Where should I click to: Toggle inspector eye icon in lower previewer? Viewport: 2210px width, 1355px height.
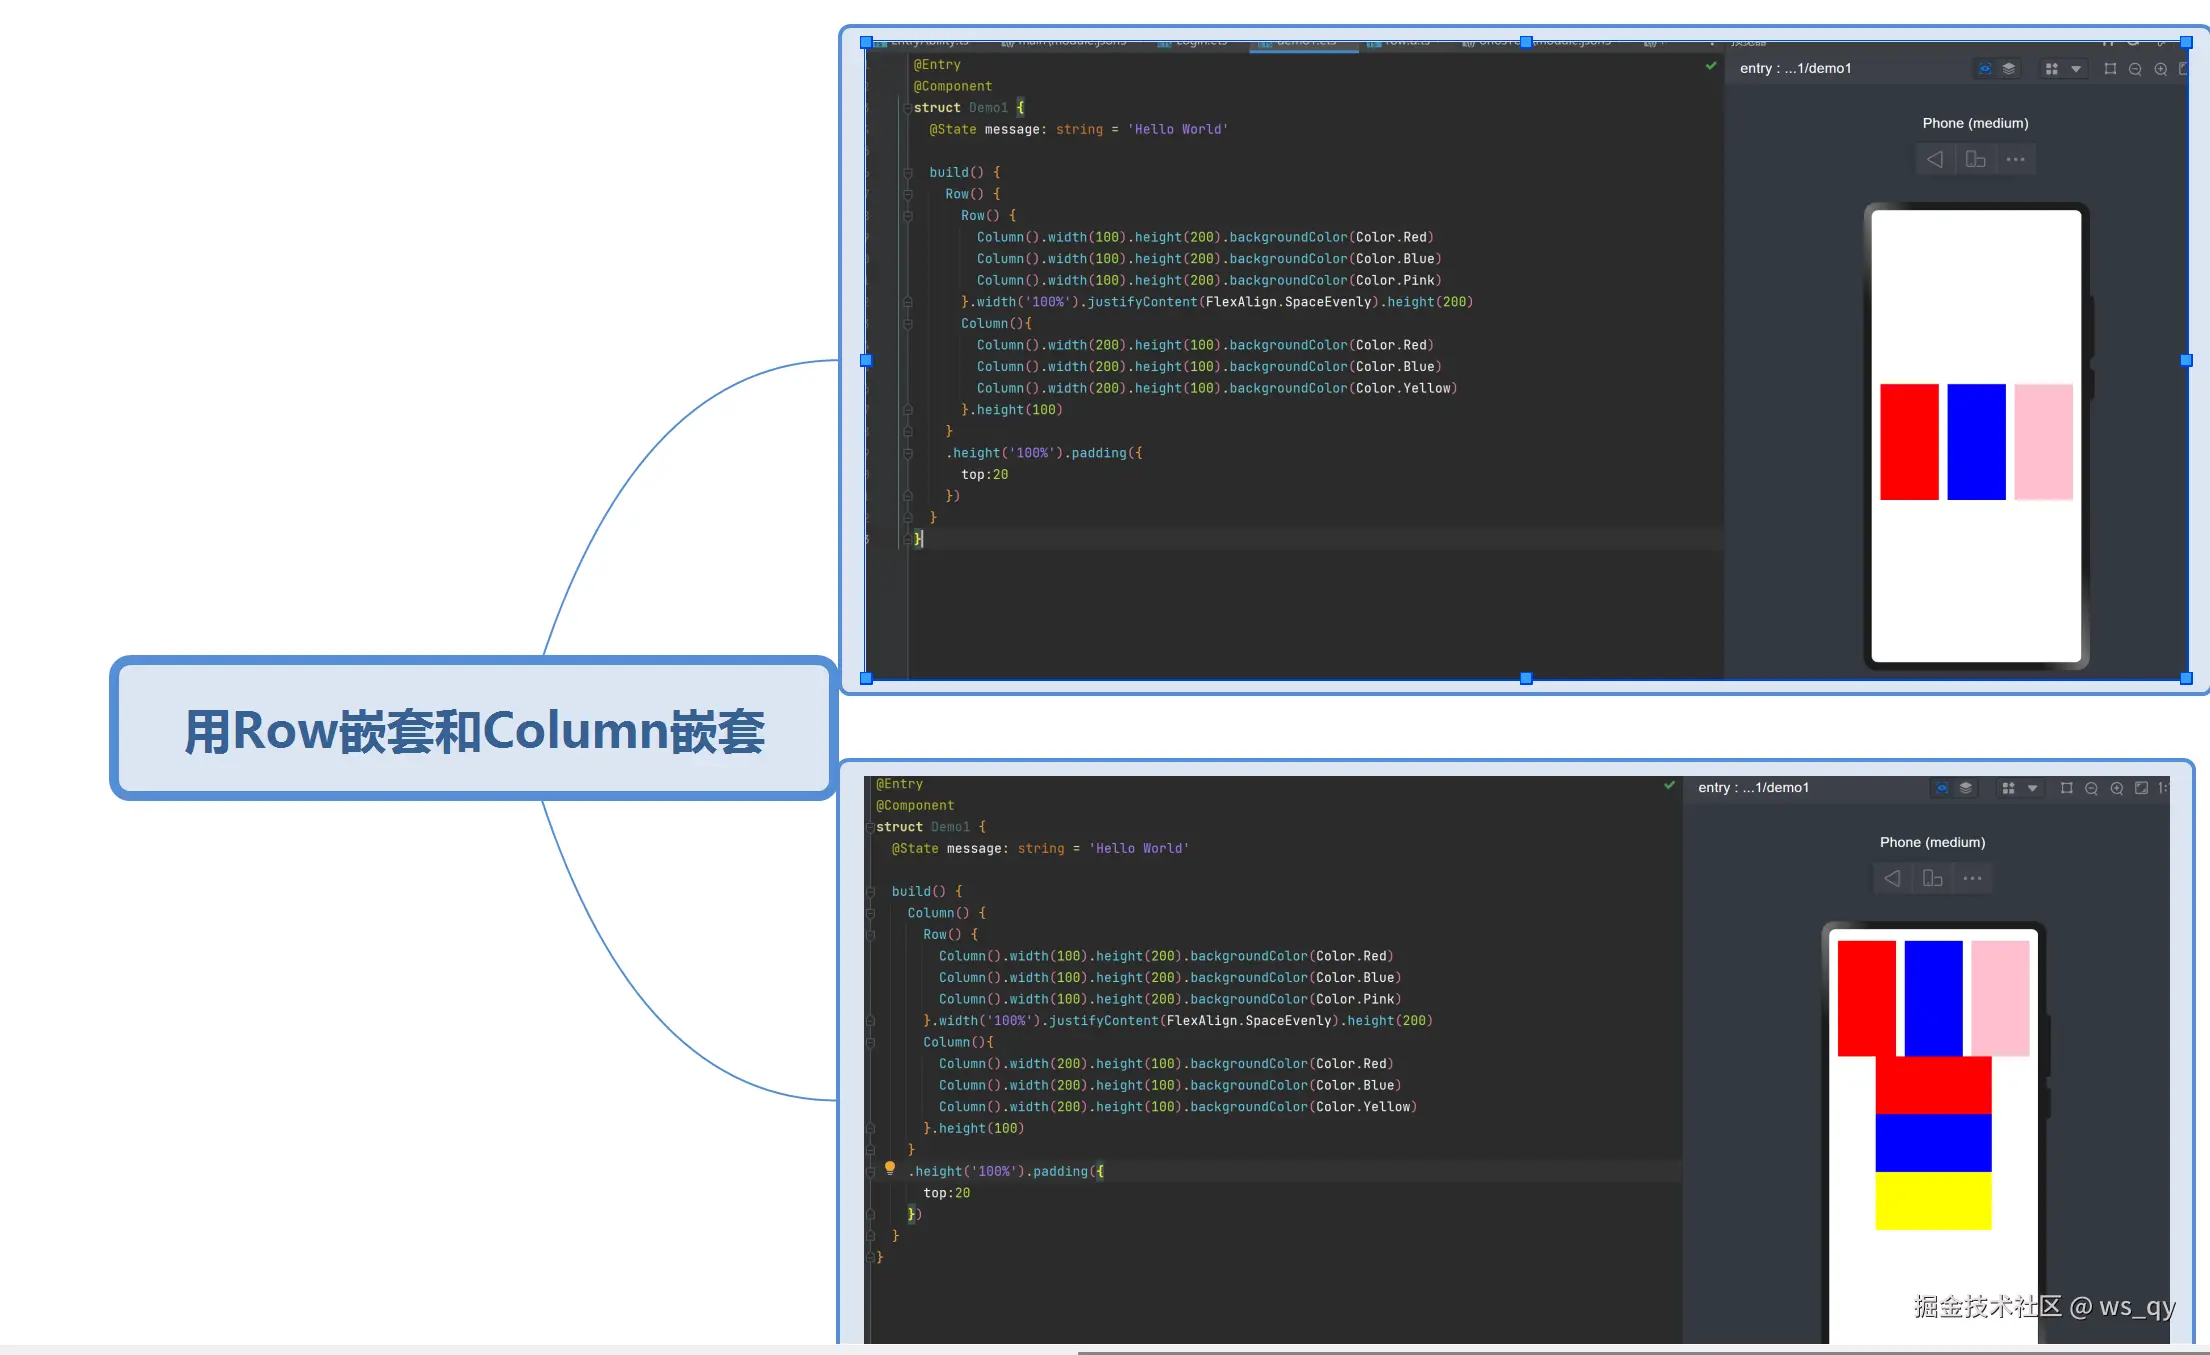point(1941,788)
